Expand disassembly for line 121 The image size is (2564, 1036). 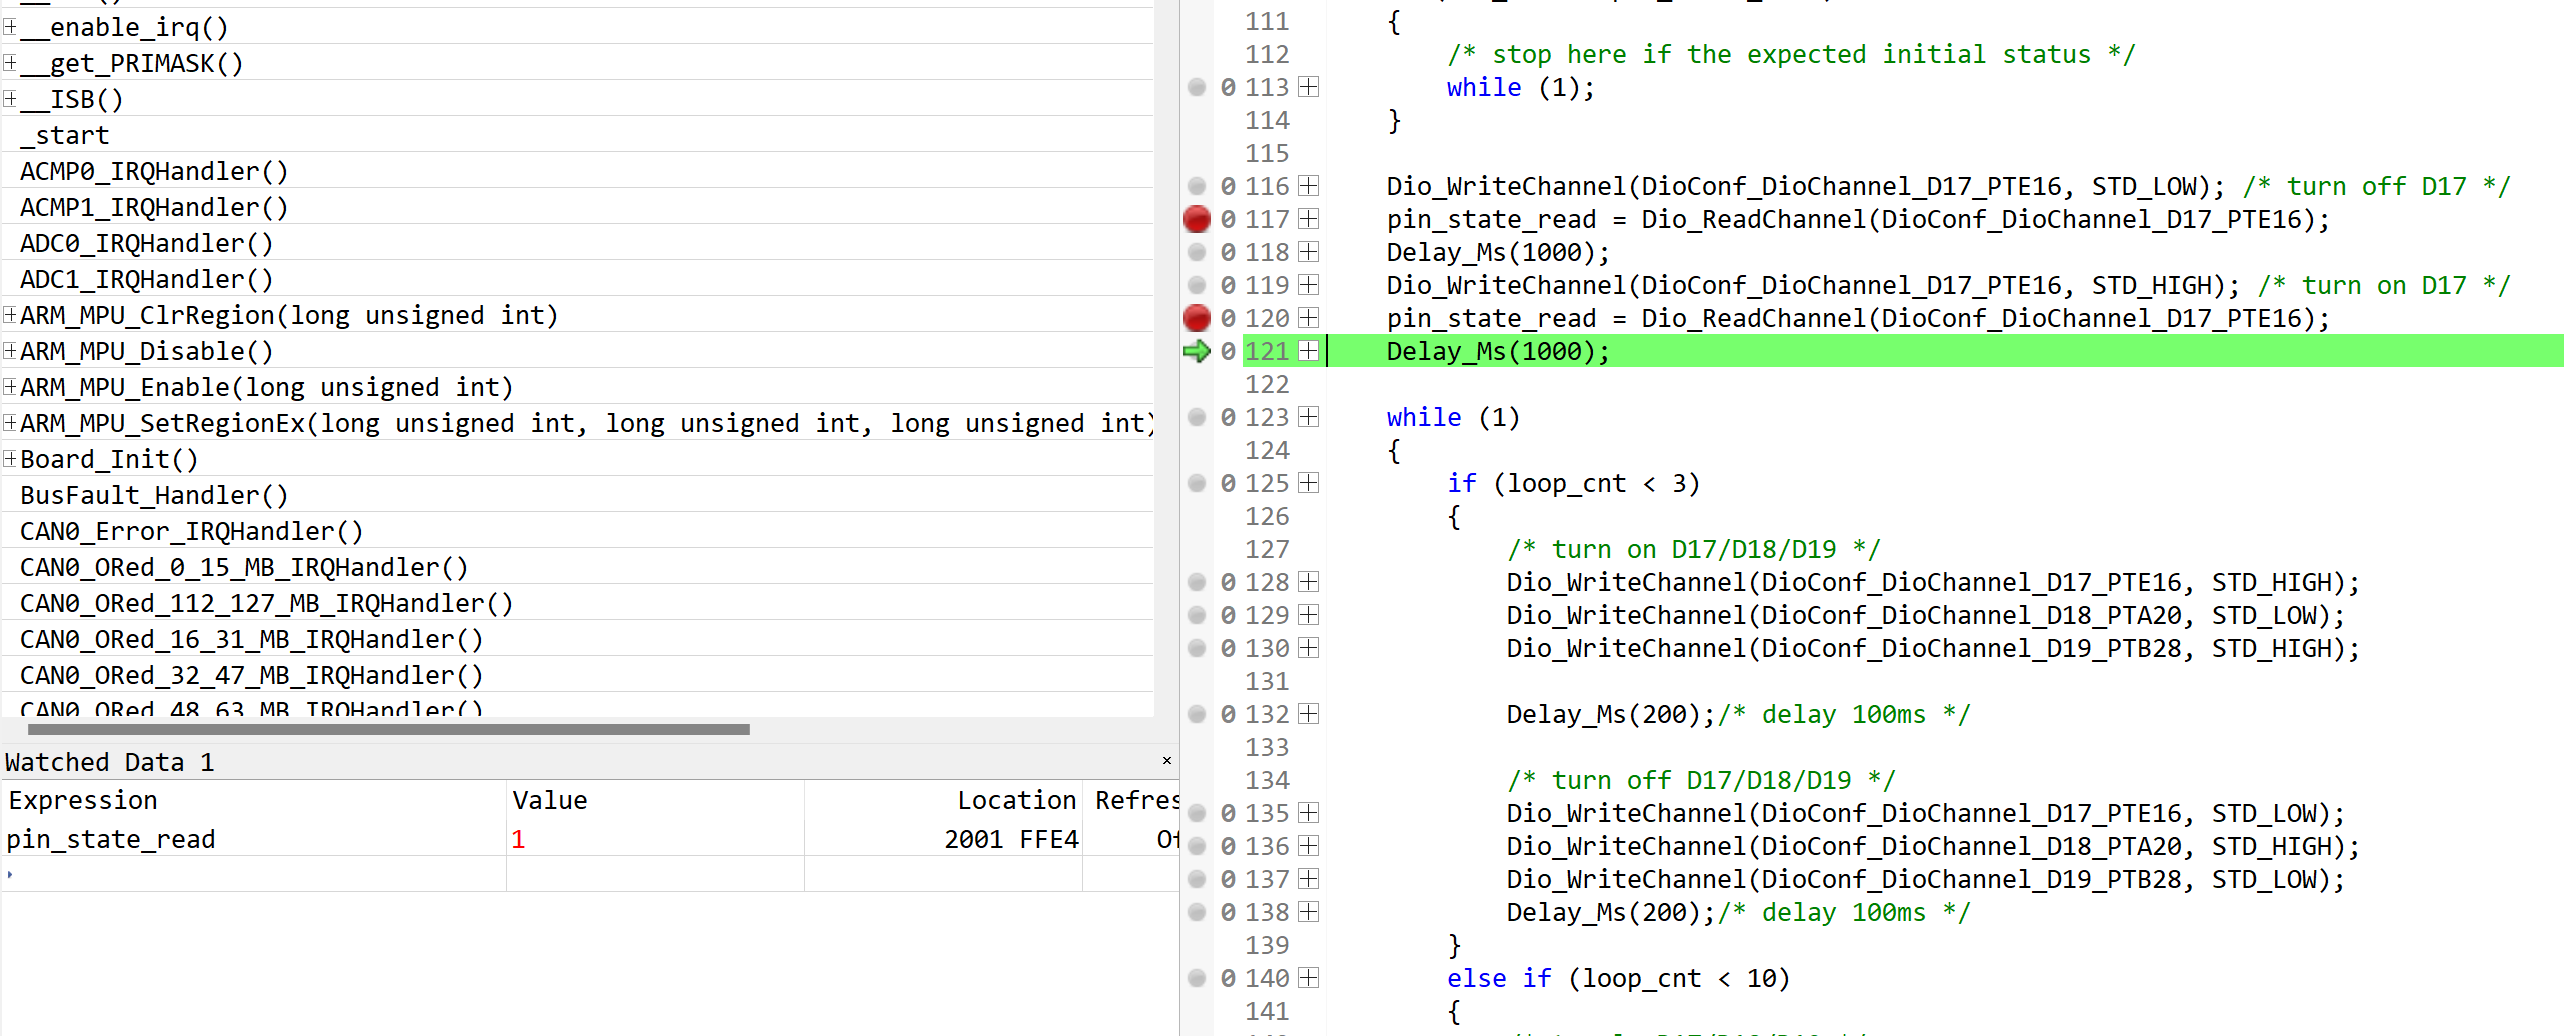tap(1308, 351)
